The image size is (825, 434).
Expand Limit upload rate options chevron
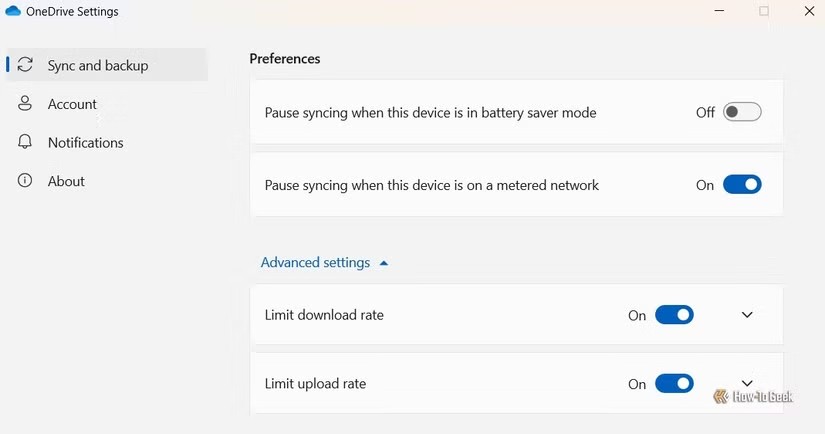pyautogui.click(x=747, y=383)
